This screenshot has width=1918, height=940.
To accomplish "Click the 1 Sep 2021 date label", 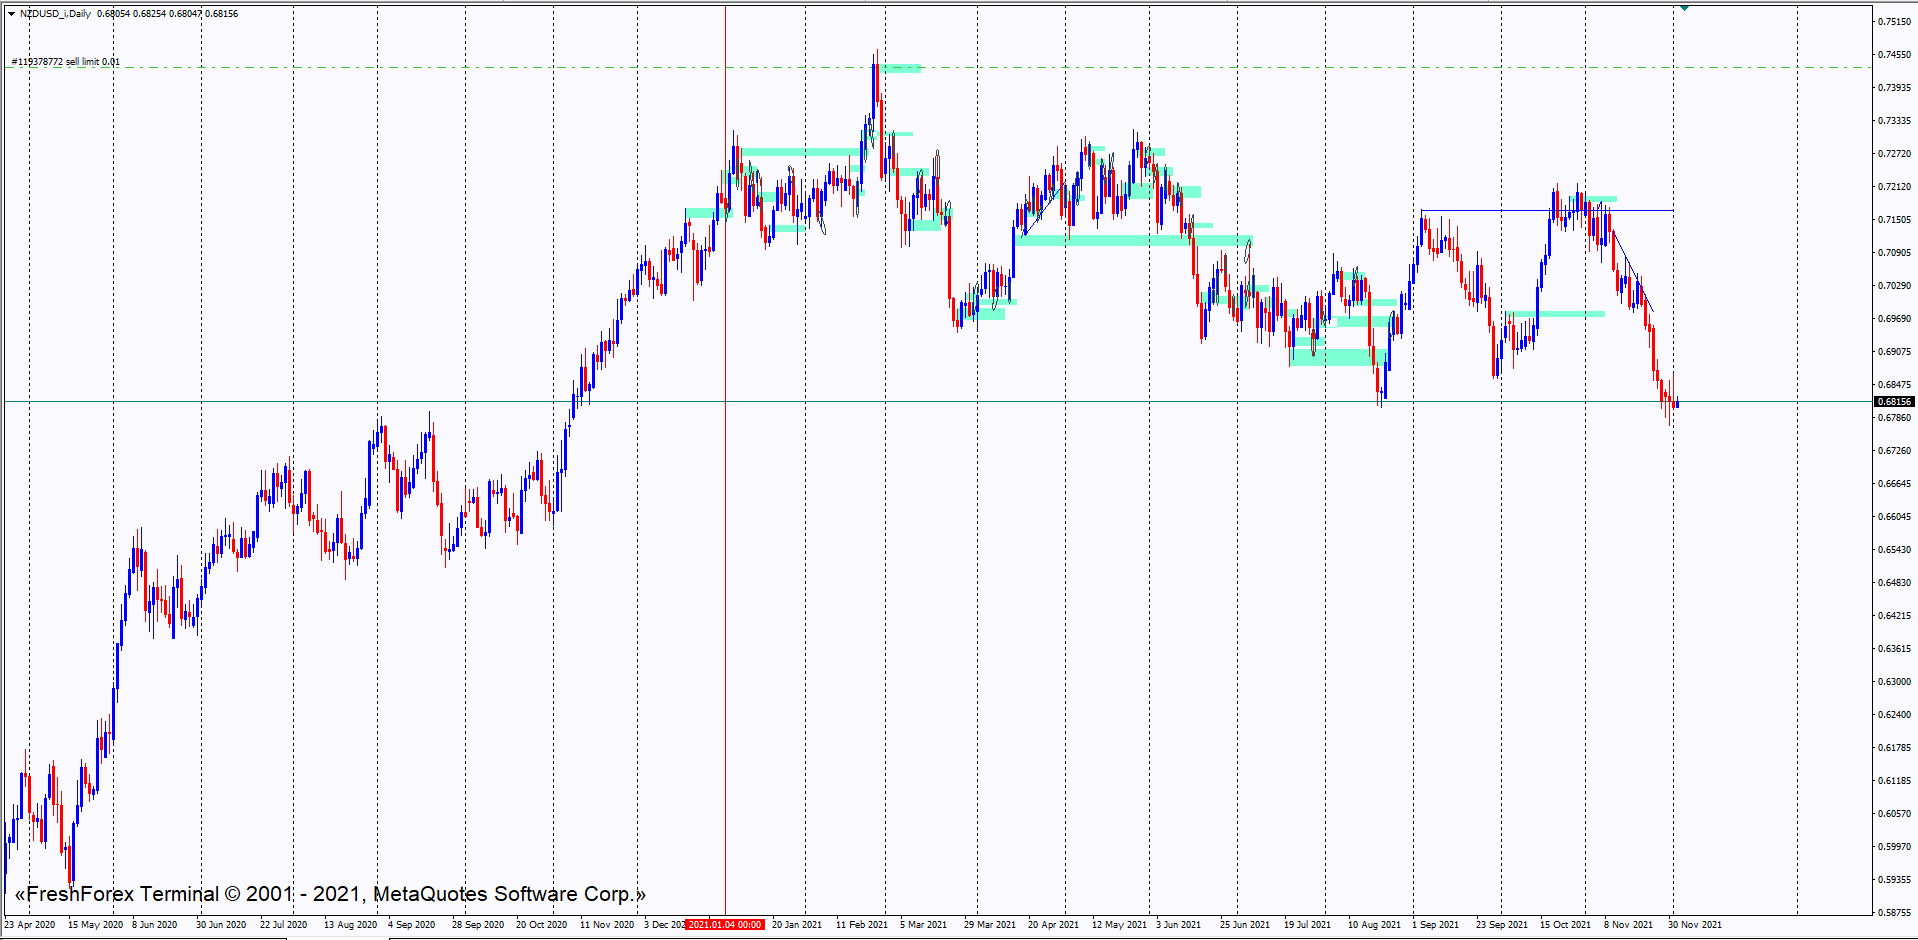I will point(1435,925).
